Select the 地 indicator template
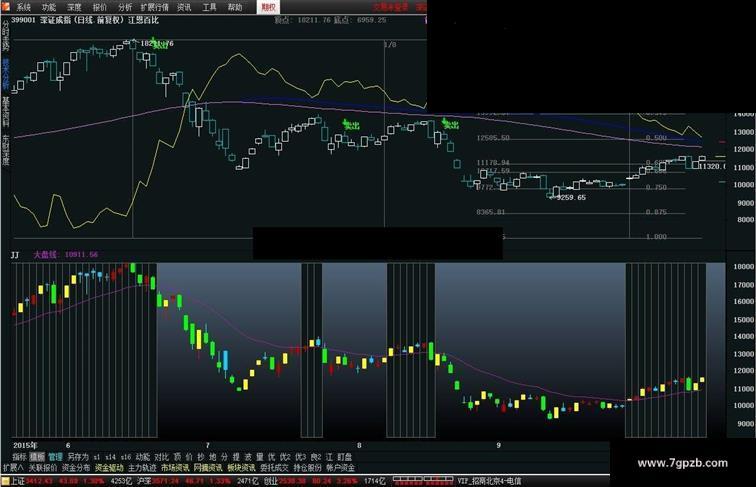Screen dimensions: 756x487 pos(213,457)
